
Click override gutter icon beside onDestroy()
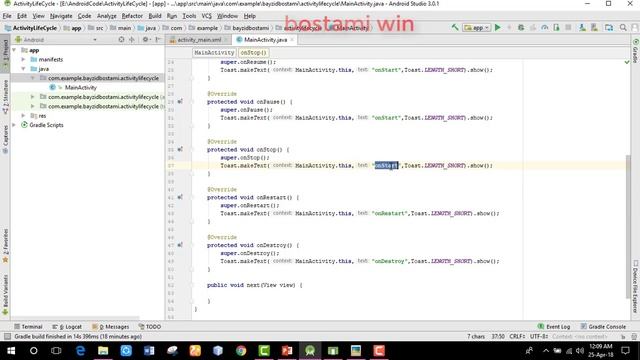click(x=180, y=245)
